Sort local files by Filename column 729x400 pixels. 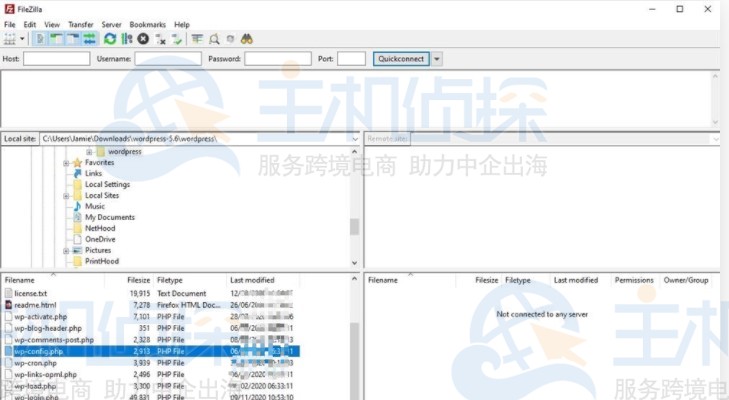tap(53, 280)
